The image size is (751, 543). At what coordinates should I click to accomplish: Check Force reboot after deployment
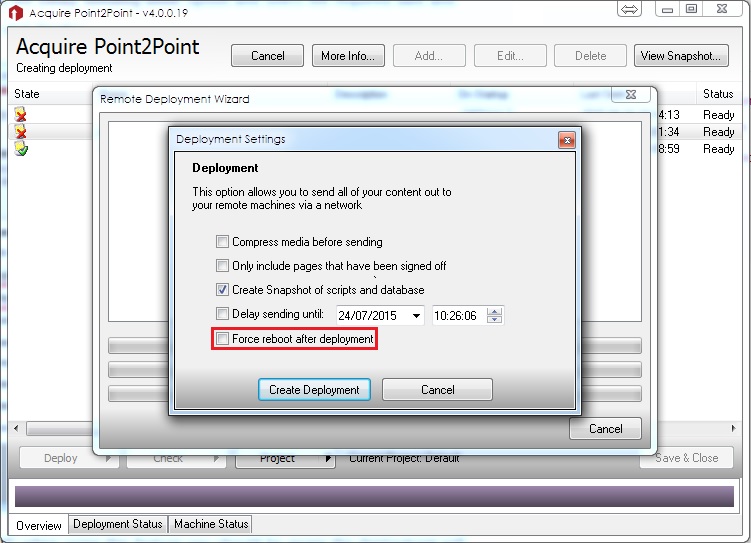222,339
